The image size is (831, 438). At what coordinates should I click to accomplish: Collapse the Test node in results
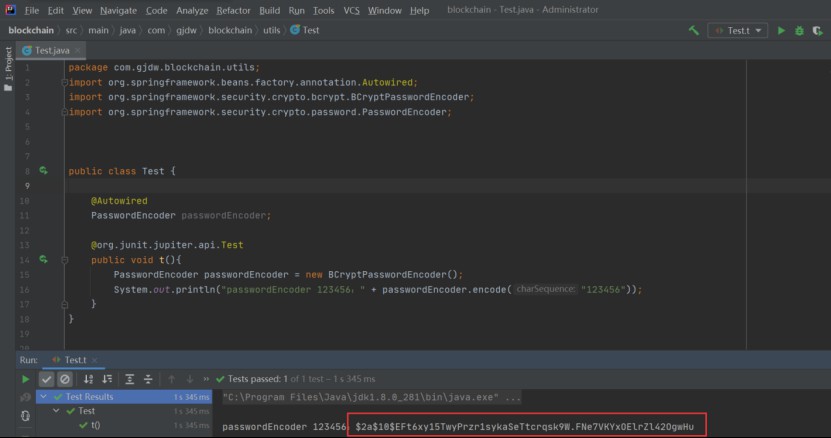click(57, 411)
